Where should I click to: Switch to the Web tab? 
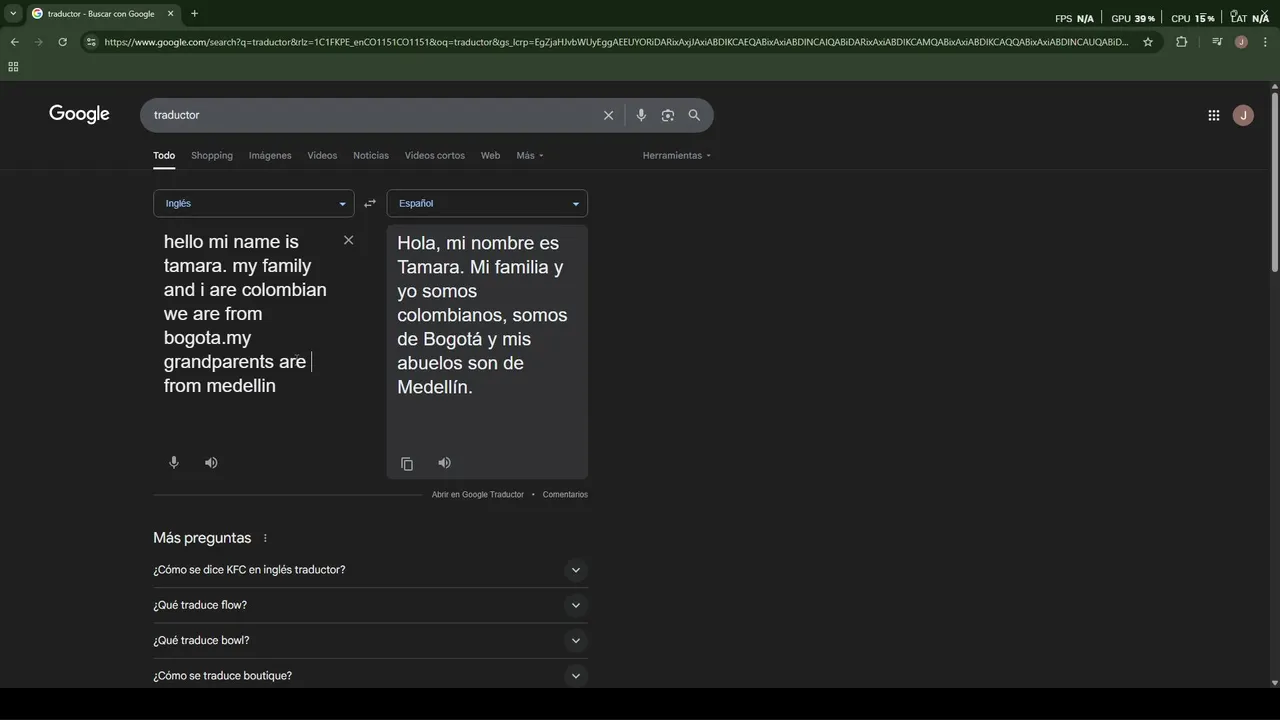pos(490,155)
